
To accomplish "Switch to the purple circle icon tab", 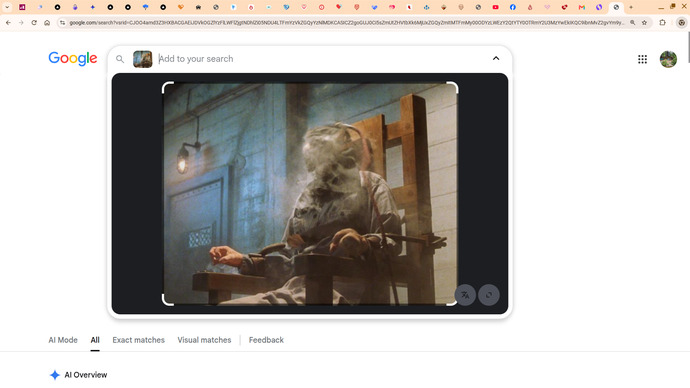I will [599, 7].
